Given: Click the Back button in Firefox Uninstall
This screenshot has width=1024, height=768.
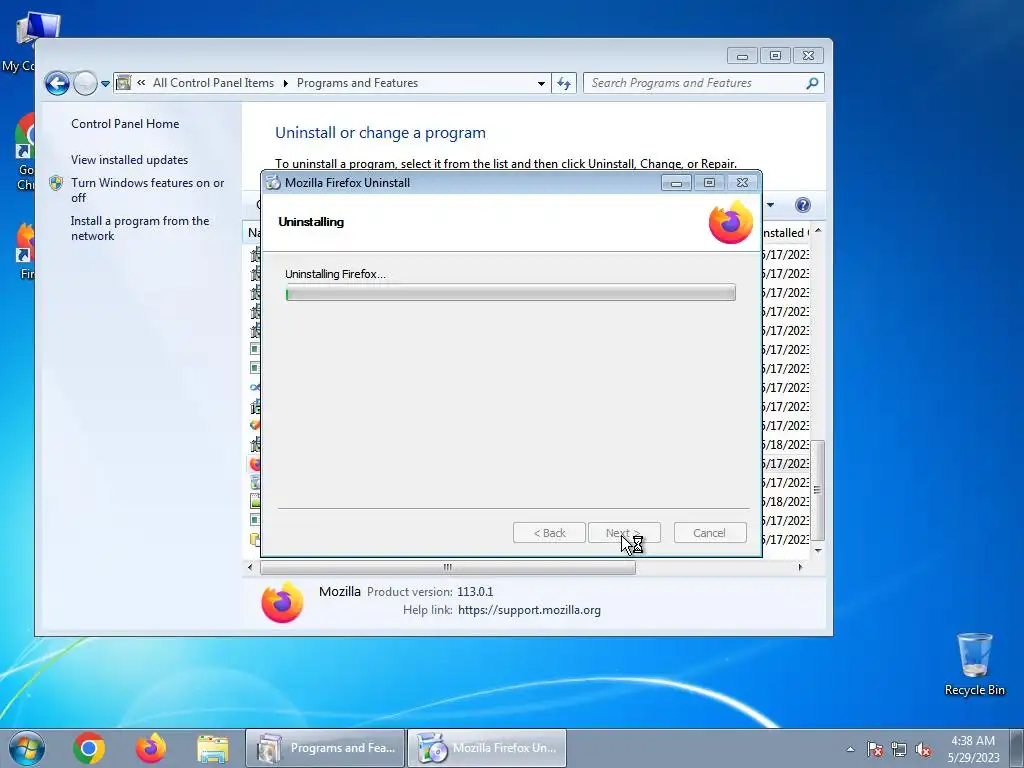Looking at the screenshot, I should (x=549, y=533).
